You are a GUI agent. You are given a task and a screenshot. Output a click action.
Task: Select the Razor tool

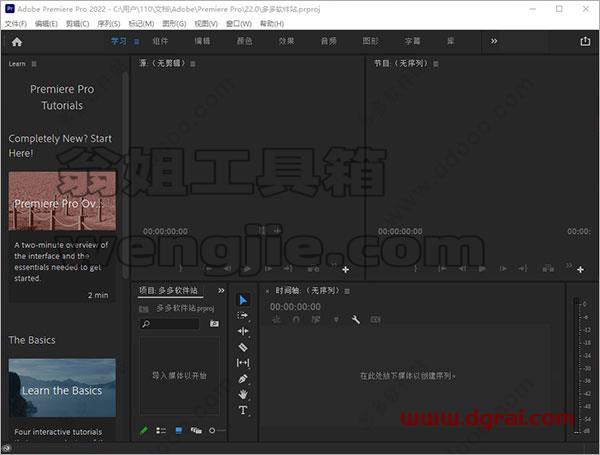pos(243,347)
